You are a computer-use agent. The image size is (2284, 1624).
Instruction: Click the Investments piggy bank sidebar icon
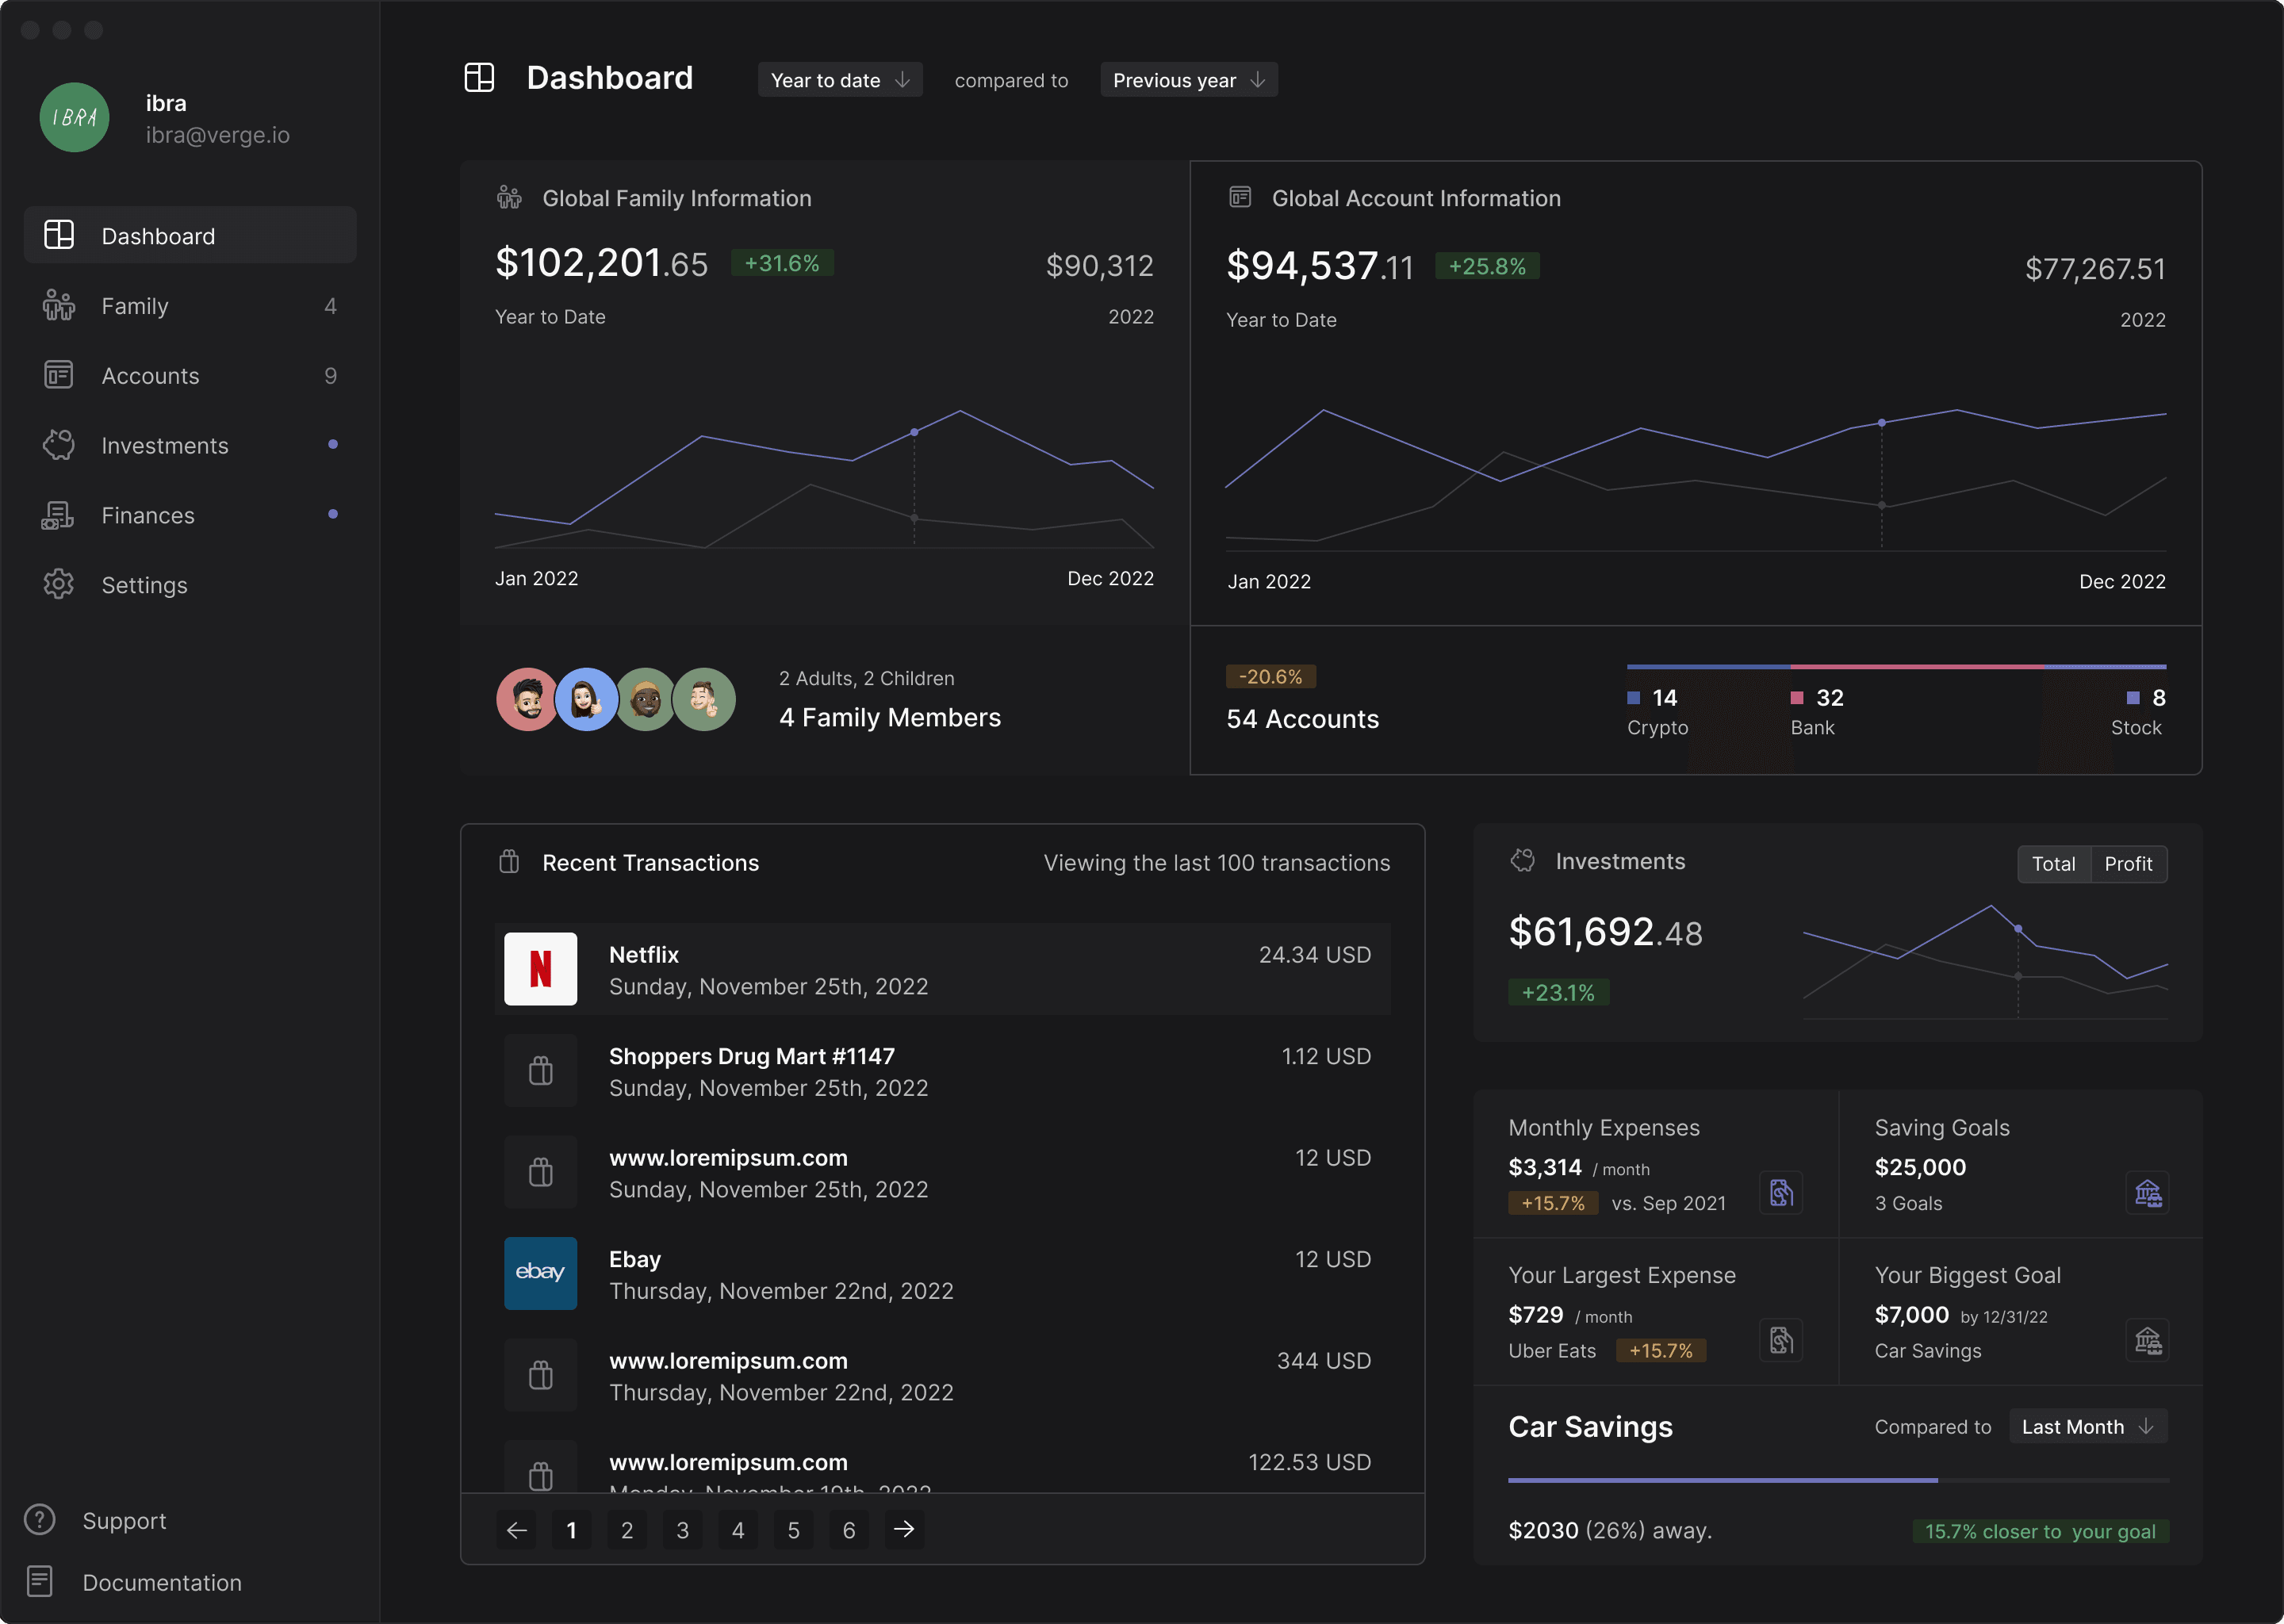59,445
